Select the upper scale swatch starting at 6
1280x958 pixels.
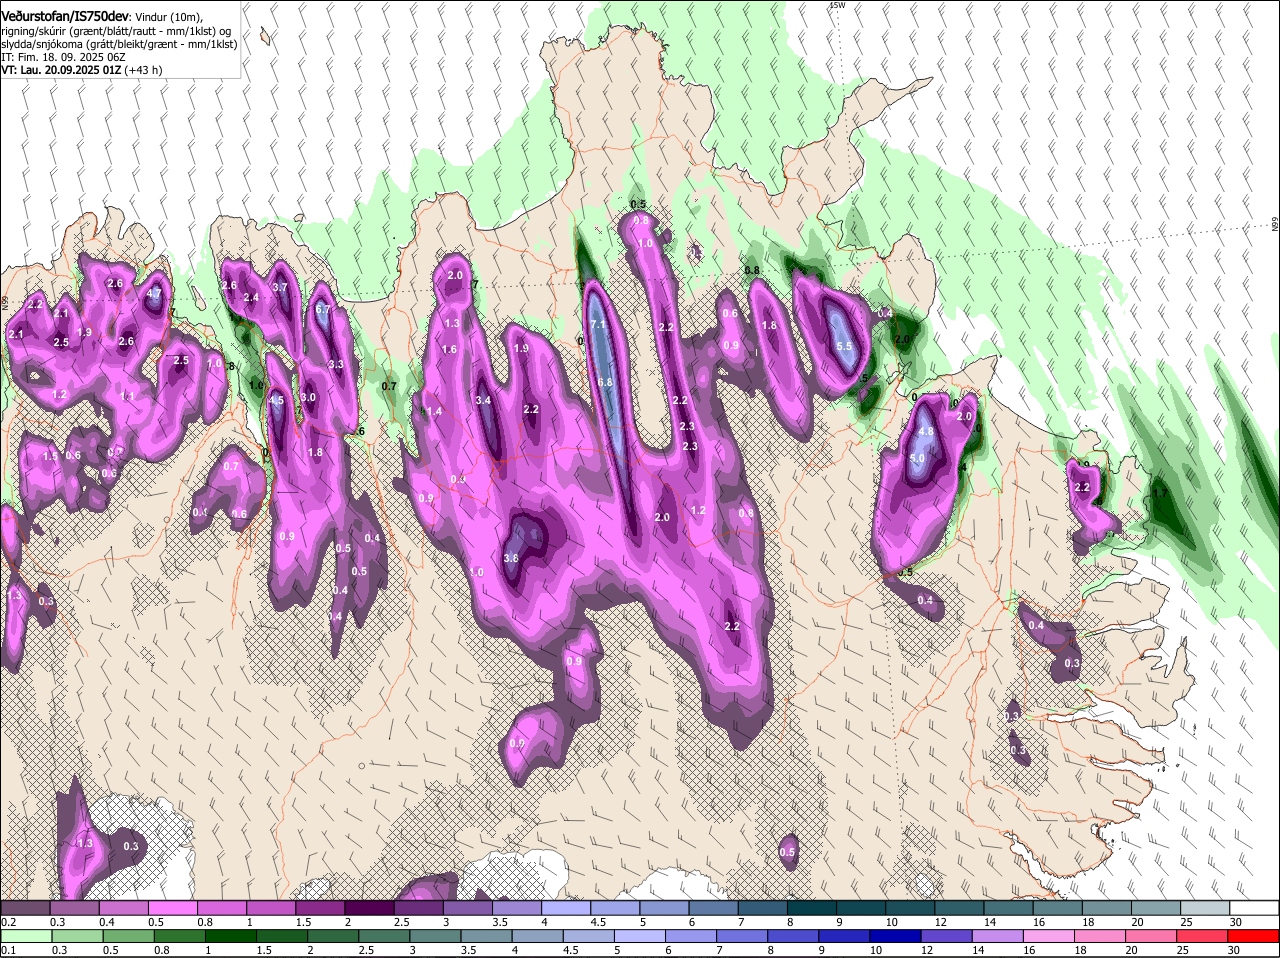[713, 908]
